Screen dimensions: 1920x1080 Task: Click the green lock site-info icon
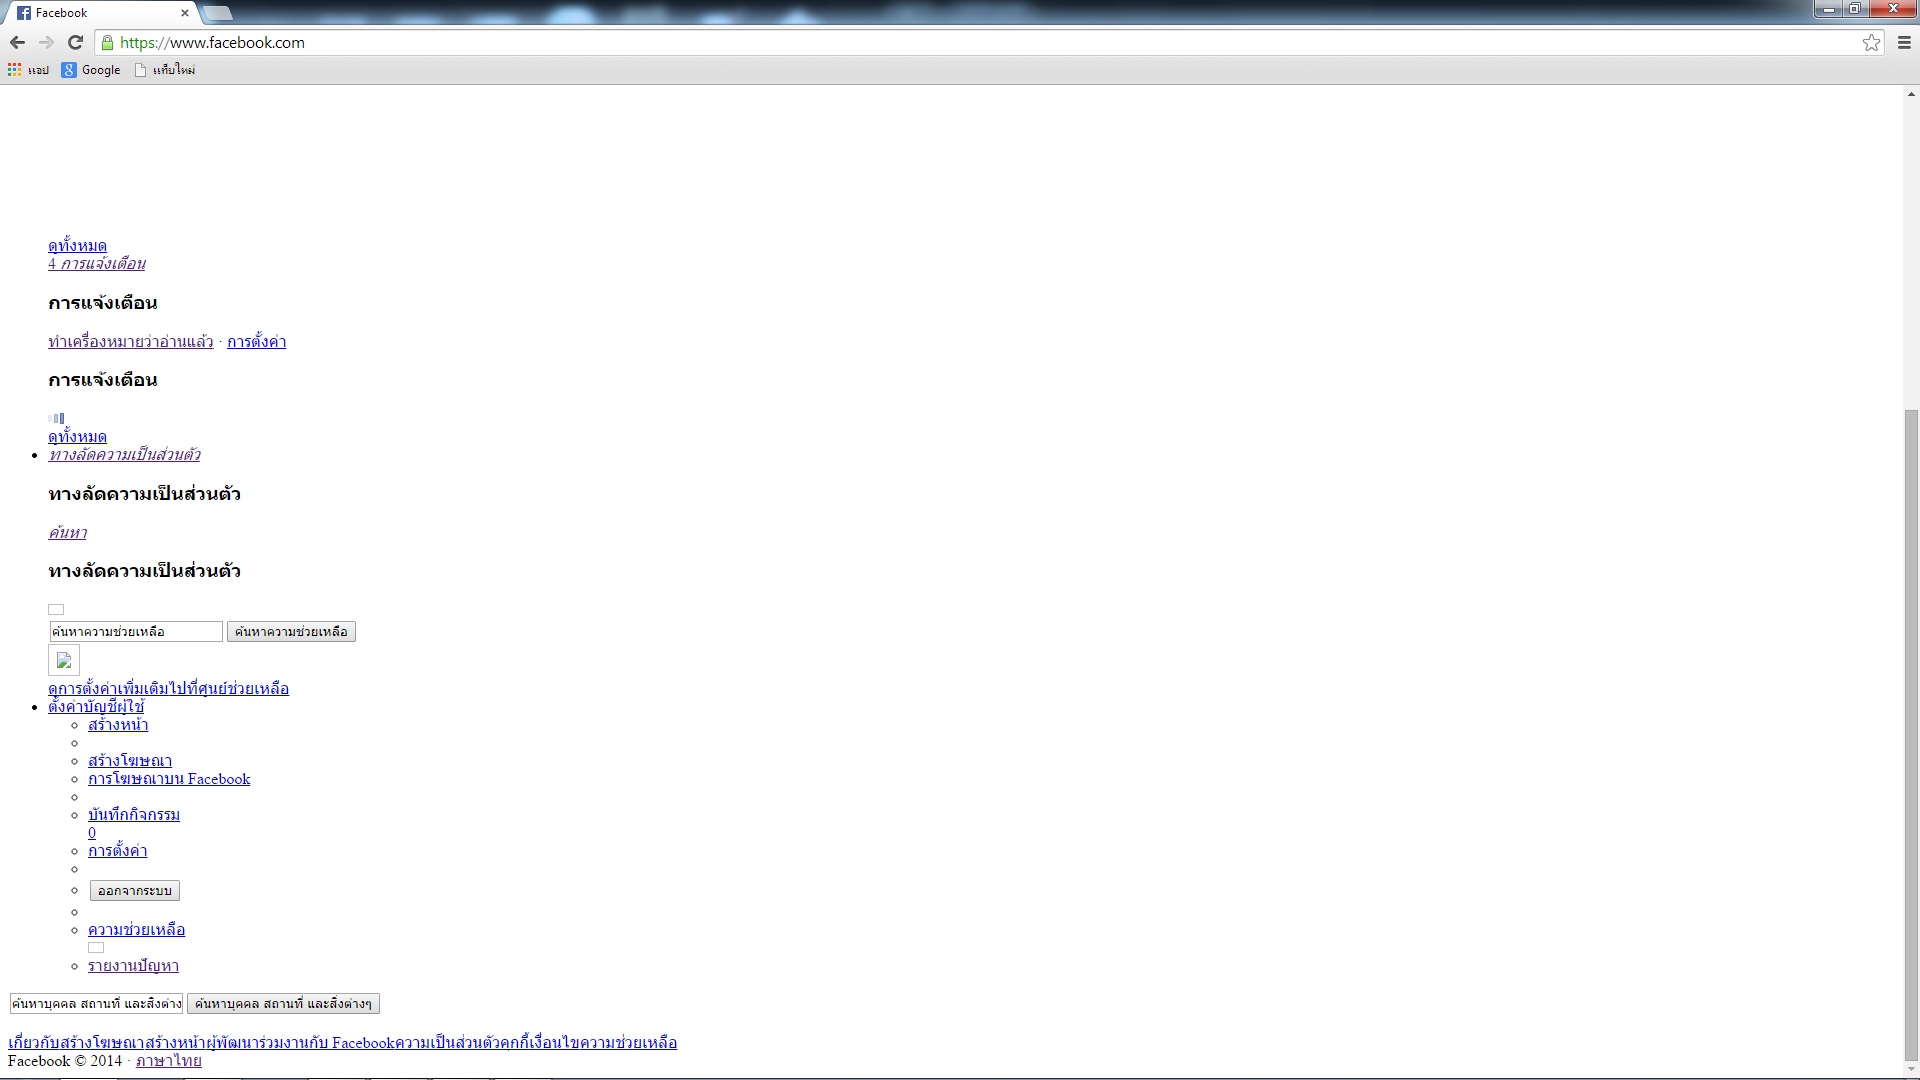[108, 42]
